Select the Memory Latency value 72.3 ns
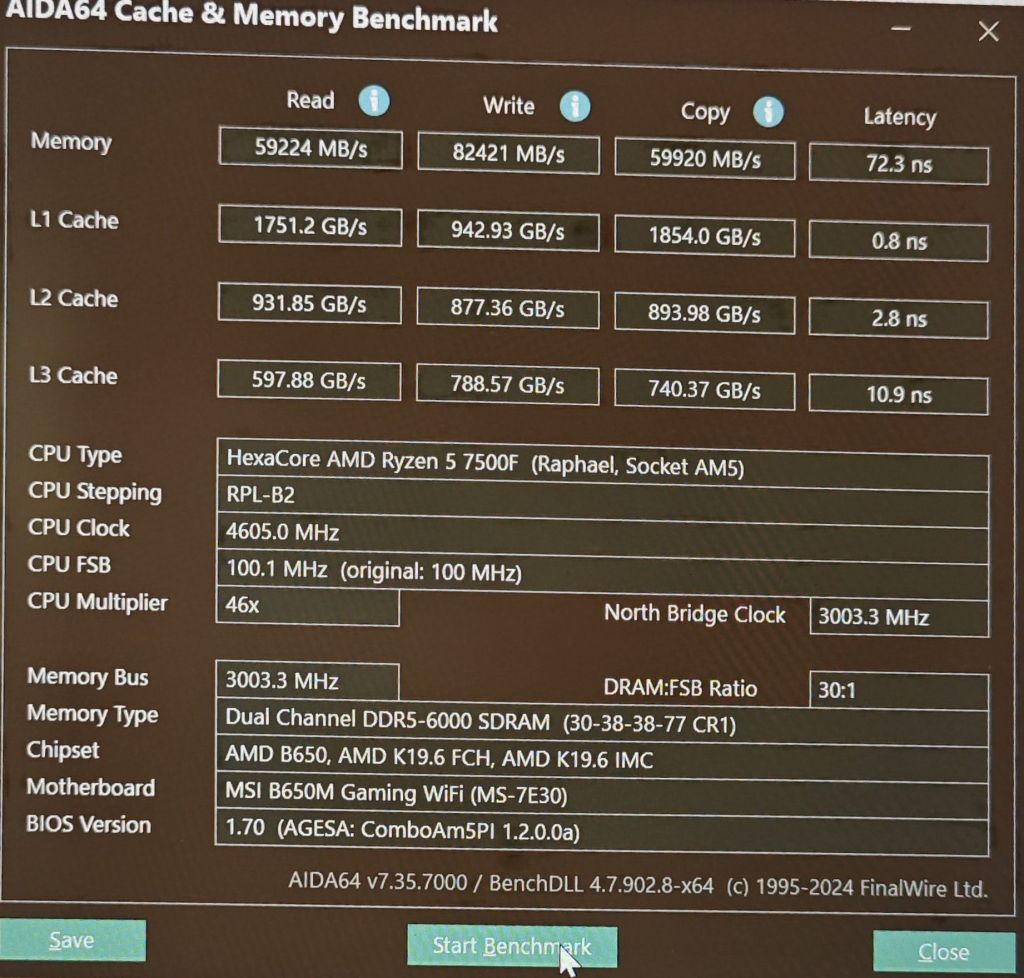The height and width of the screenshot is (978, 1024). pos(897,160)
